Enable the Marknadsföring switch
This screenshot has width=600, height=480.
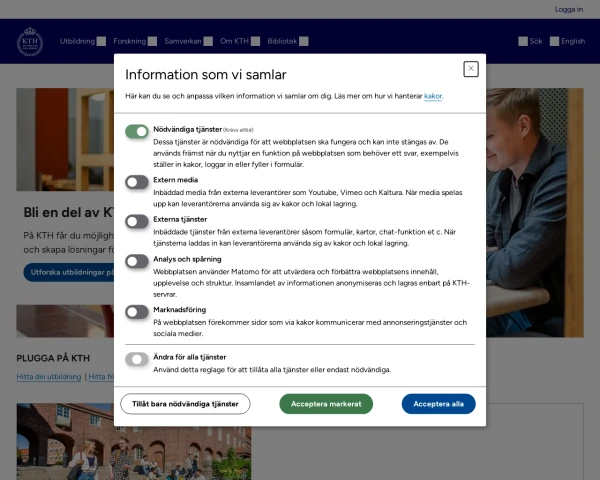click(137, 312)
